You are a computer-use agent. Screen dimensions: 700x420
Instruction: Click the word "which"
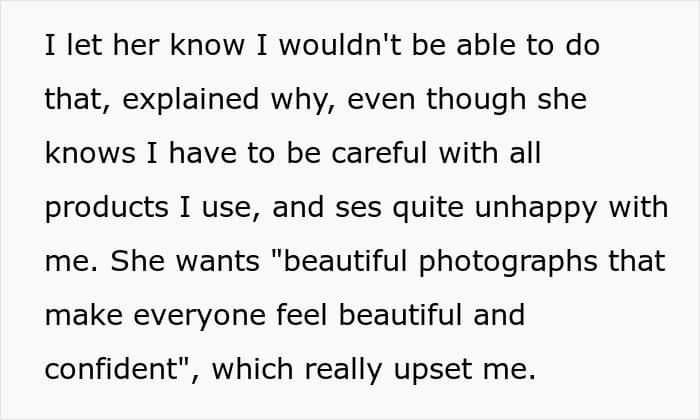click(x=252, y=369)
